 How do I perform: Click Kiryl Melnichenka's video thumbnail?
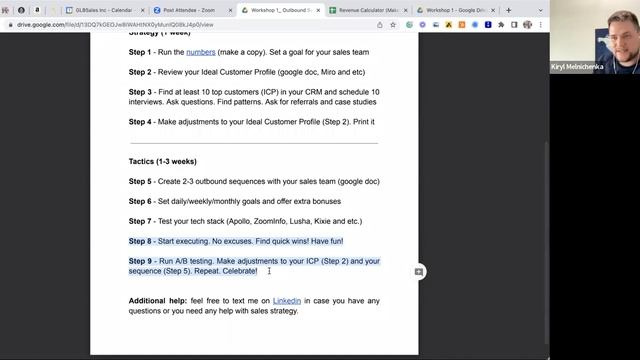tap(595, 37)
